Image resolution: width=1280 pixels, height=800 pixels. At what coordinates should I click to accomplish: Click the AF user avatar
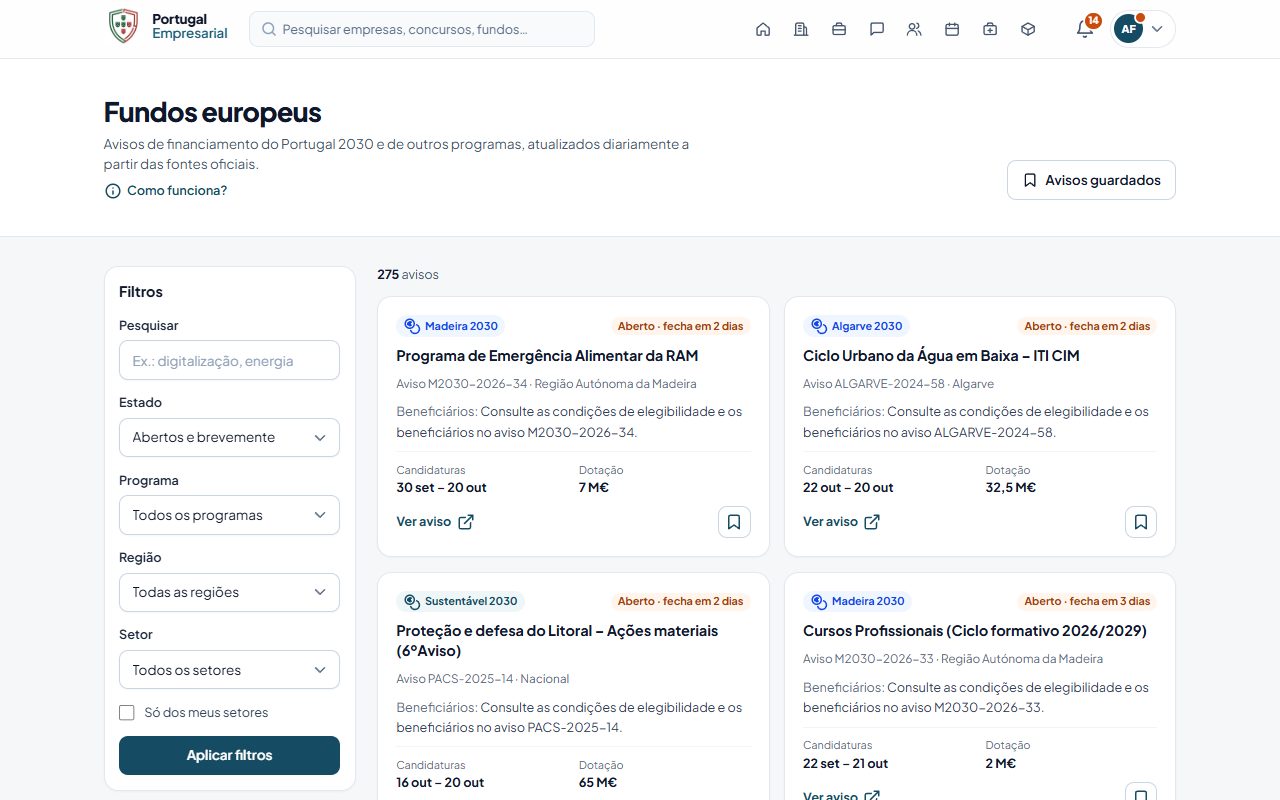click(1129, 29)
